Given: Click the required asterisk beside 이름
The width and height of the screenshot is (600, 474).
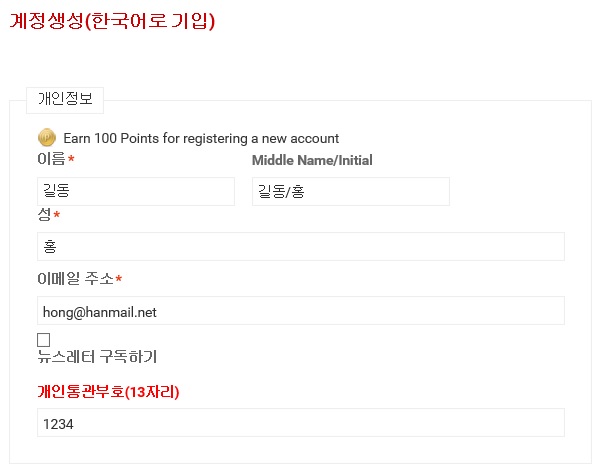Looking at the screenshot, I should pyautogui.click(x=71, y=159).
